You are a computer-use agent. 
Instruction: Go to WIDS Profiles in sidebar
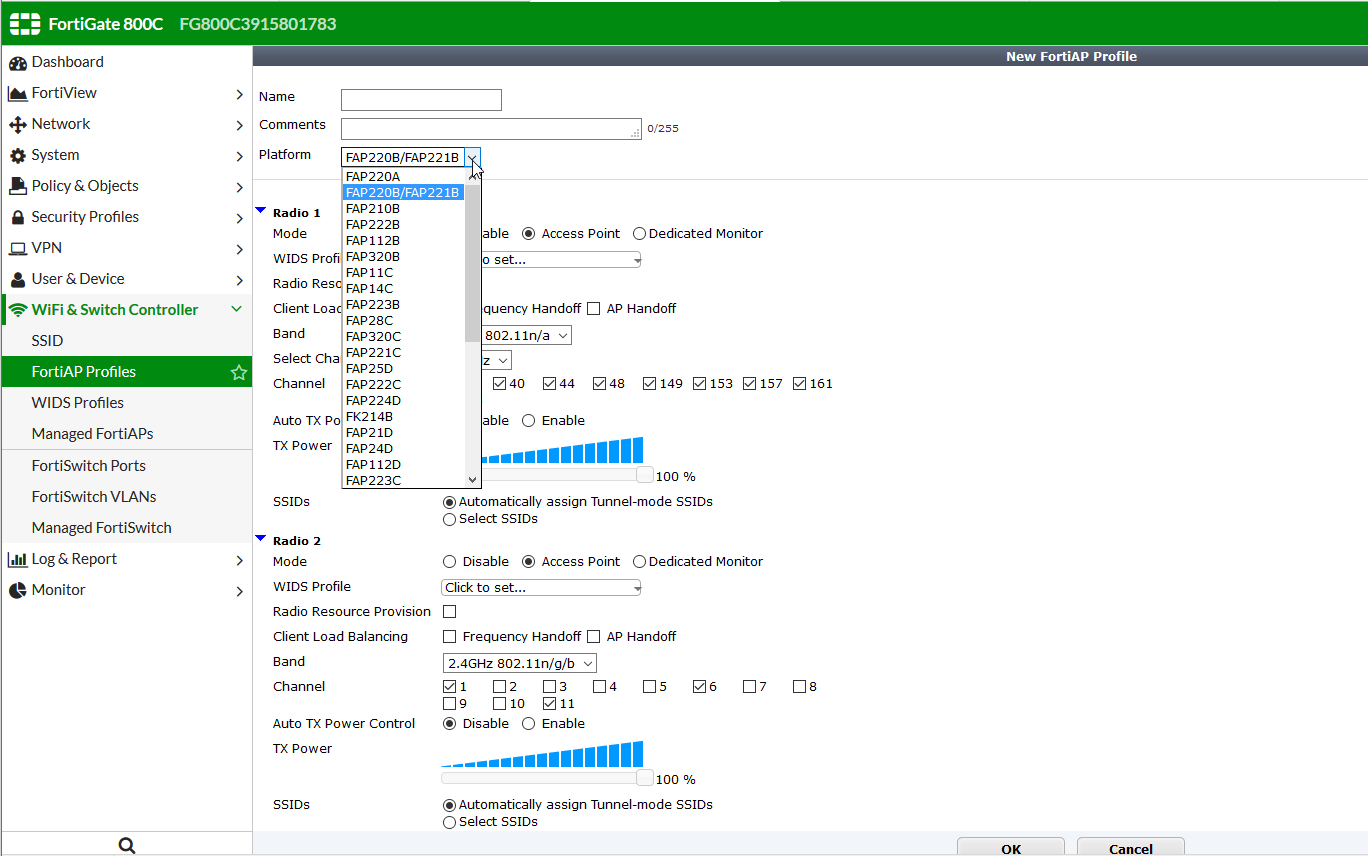click(78, 403)
